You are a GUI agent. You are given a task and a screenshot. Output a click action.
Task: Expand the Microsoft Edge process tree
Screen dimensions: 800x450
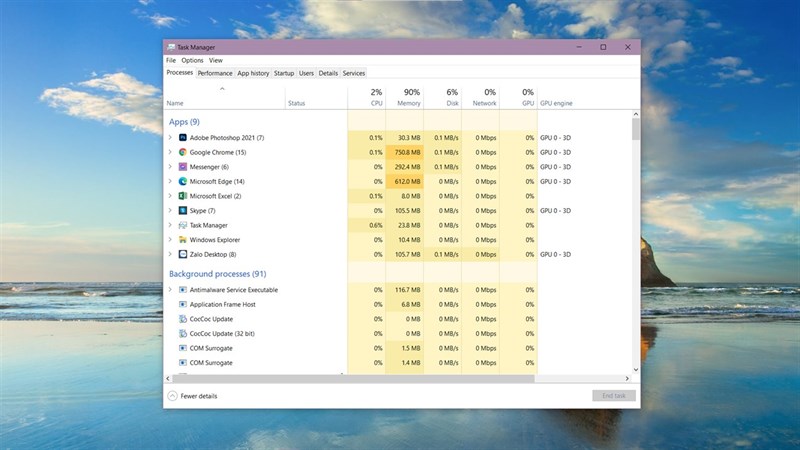(170, 181)
